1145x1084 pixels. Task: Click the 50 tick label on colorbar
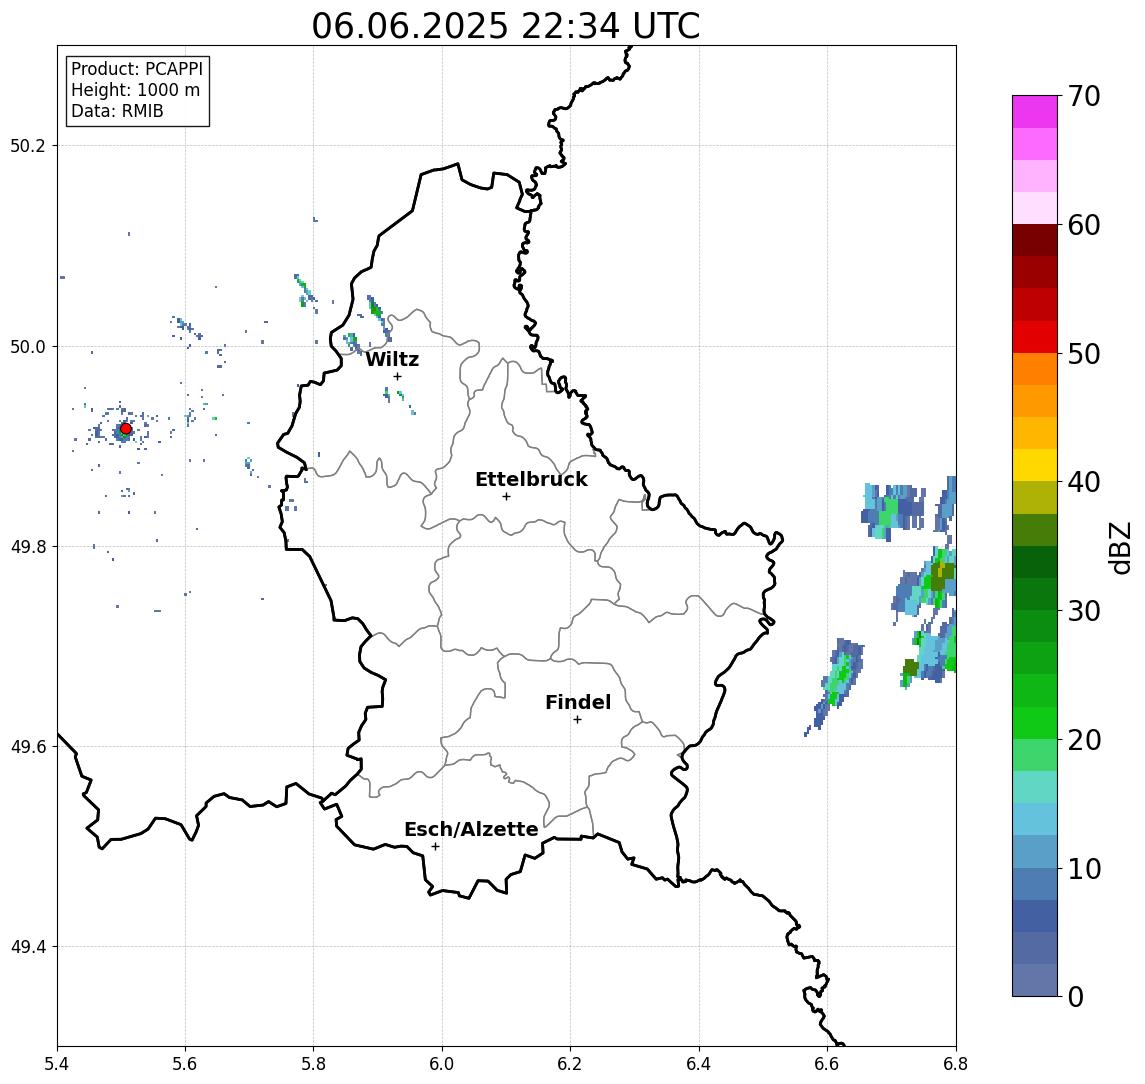click(x=1084, y=354)
